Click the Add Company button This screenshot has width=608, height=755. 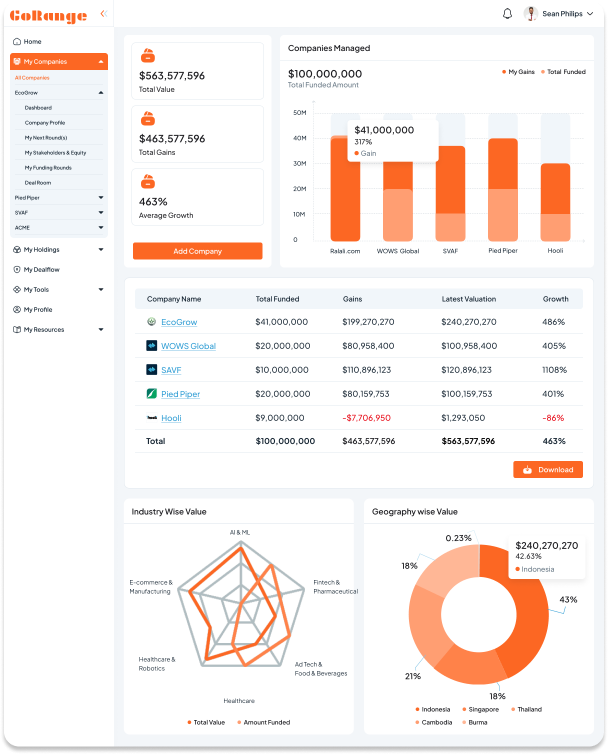pos(197,251)
